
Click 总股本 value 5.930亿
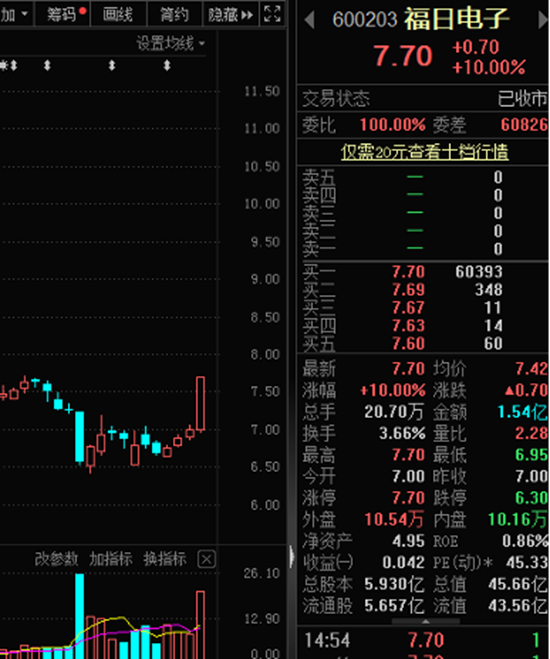click(x=394, y=584)
